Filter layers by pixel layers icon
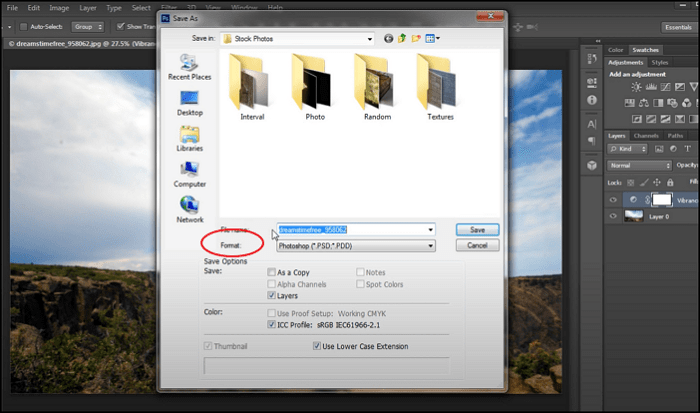 tap(659, 149)
